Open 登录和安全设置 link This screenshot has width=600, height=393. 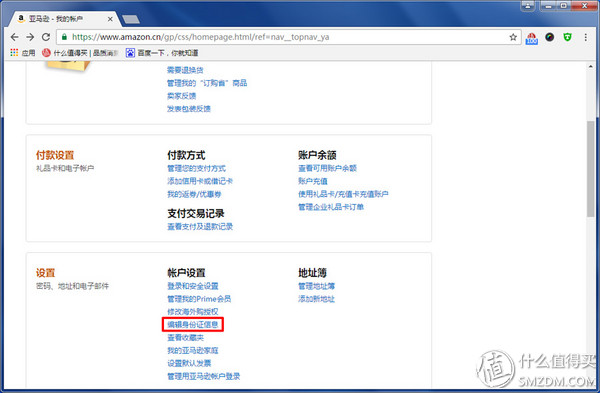[193, 286]
